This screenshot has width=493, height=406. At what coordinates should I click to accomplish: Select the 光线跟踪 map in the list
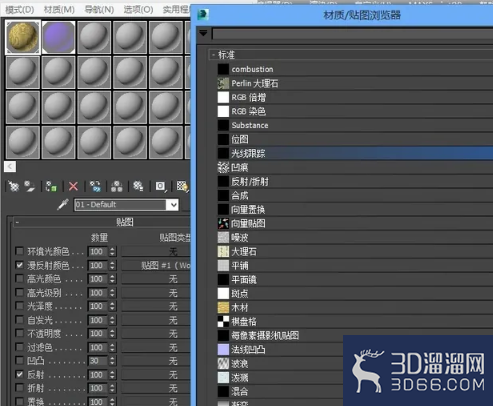[x=355, y=153]
